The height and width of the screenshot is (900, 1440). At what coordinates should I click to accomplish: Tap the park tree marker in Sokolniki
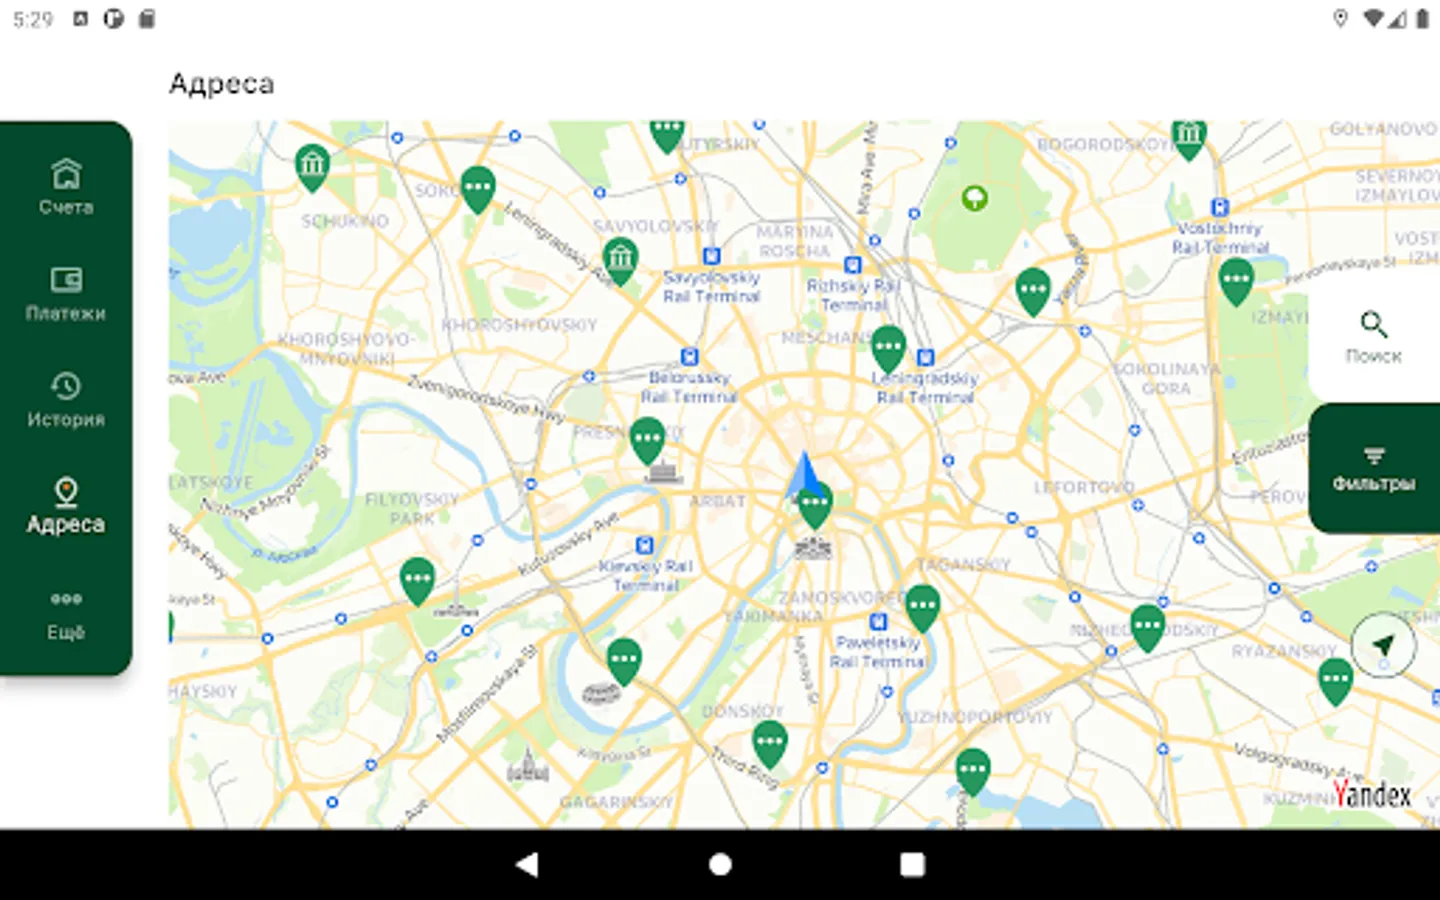click(975, 197)
